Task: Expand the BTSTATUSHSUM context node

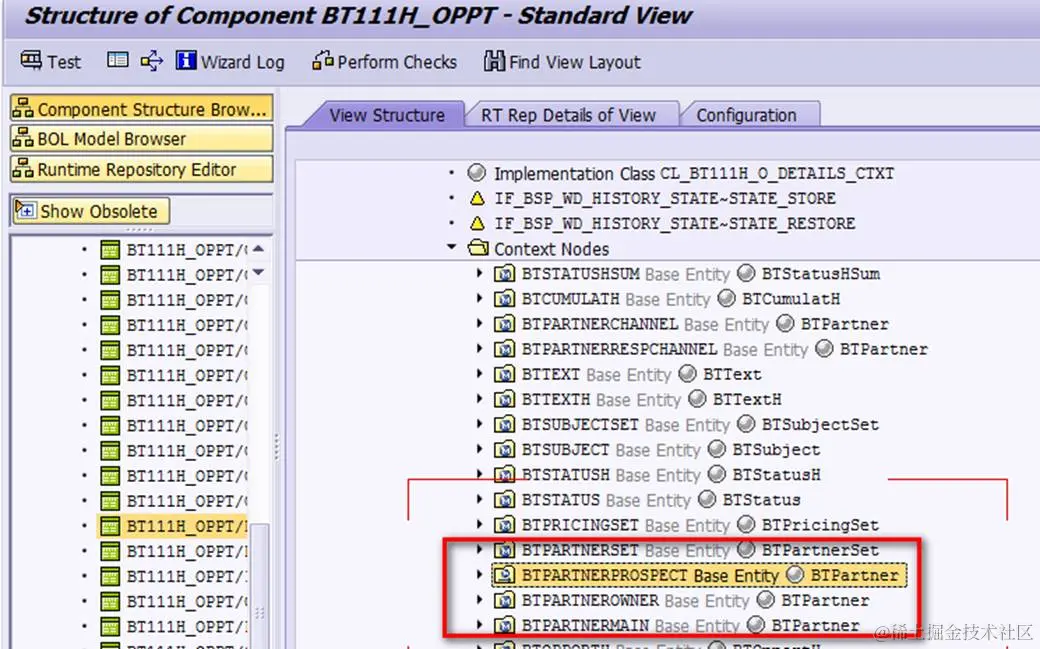Action: tap(479, 273)
